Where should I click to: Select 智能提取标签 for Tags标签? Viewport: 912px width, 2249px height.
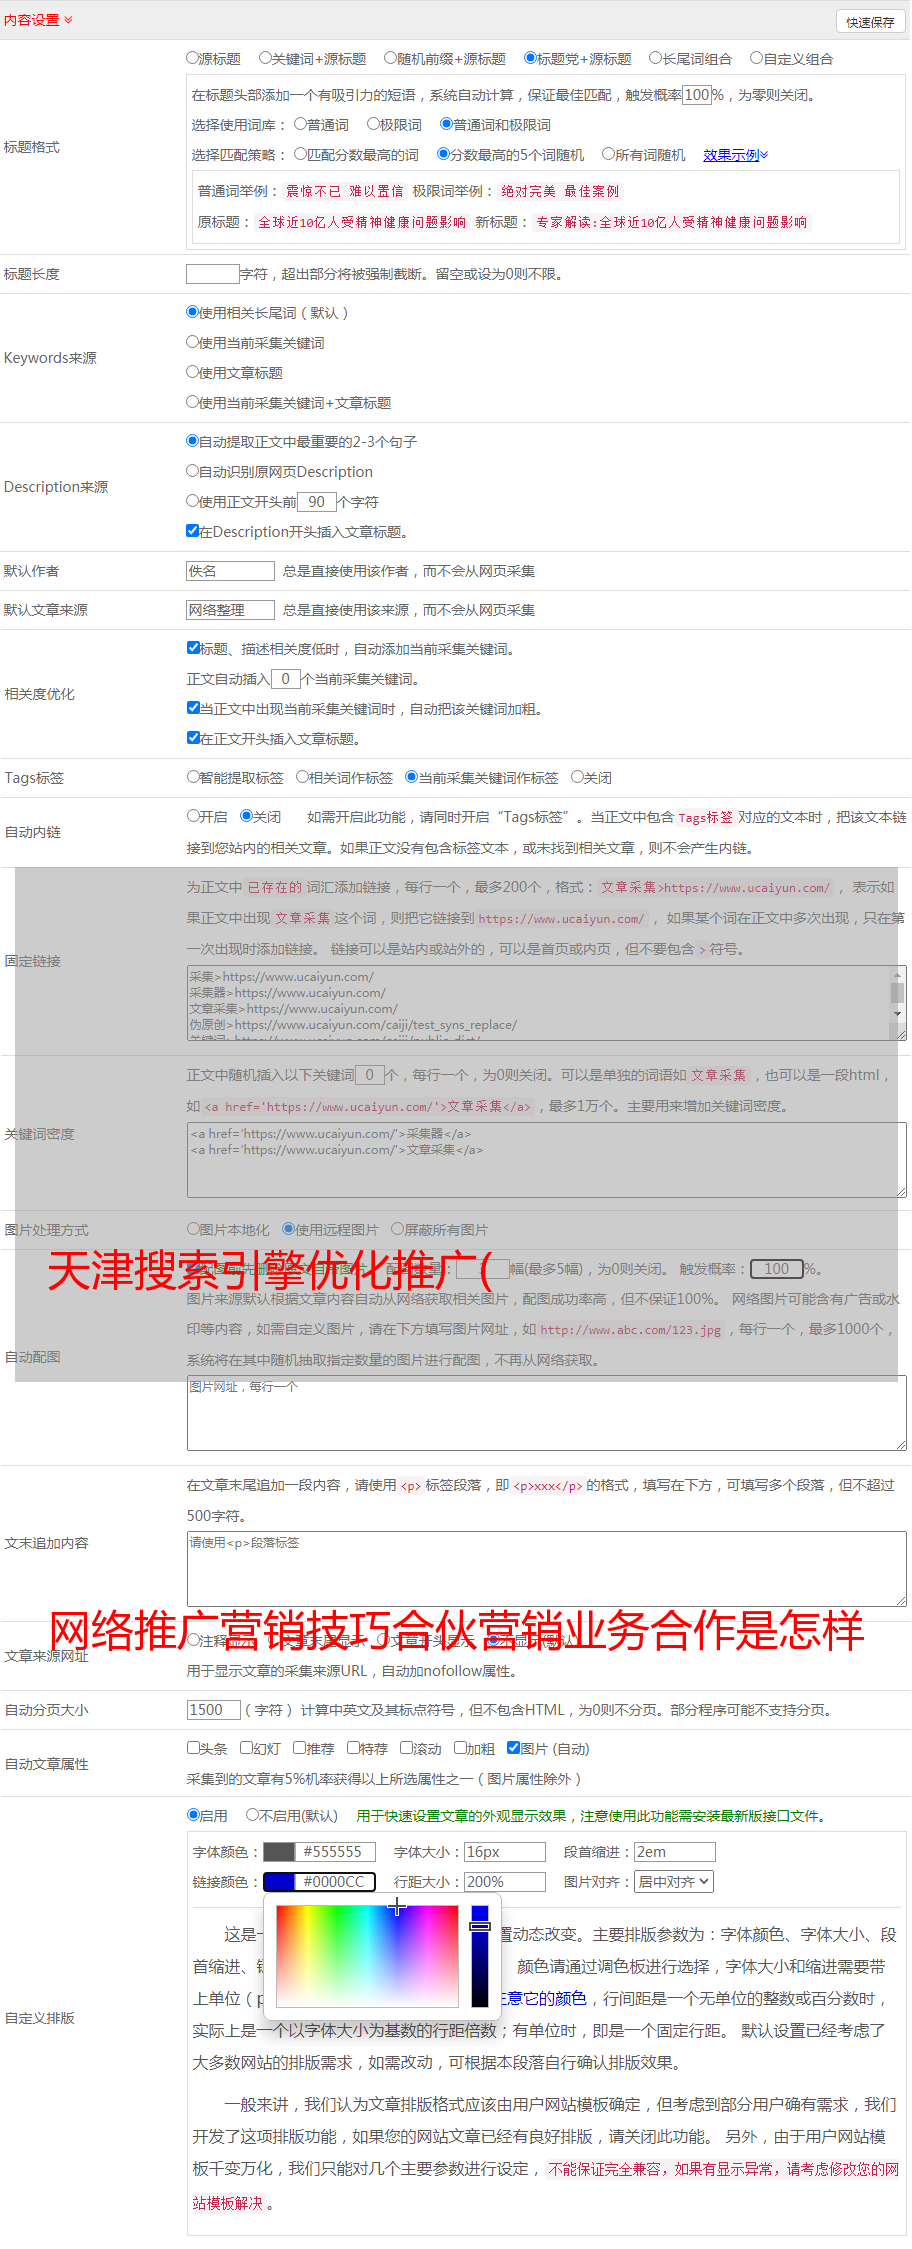click(x=193, y=777)
